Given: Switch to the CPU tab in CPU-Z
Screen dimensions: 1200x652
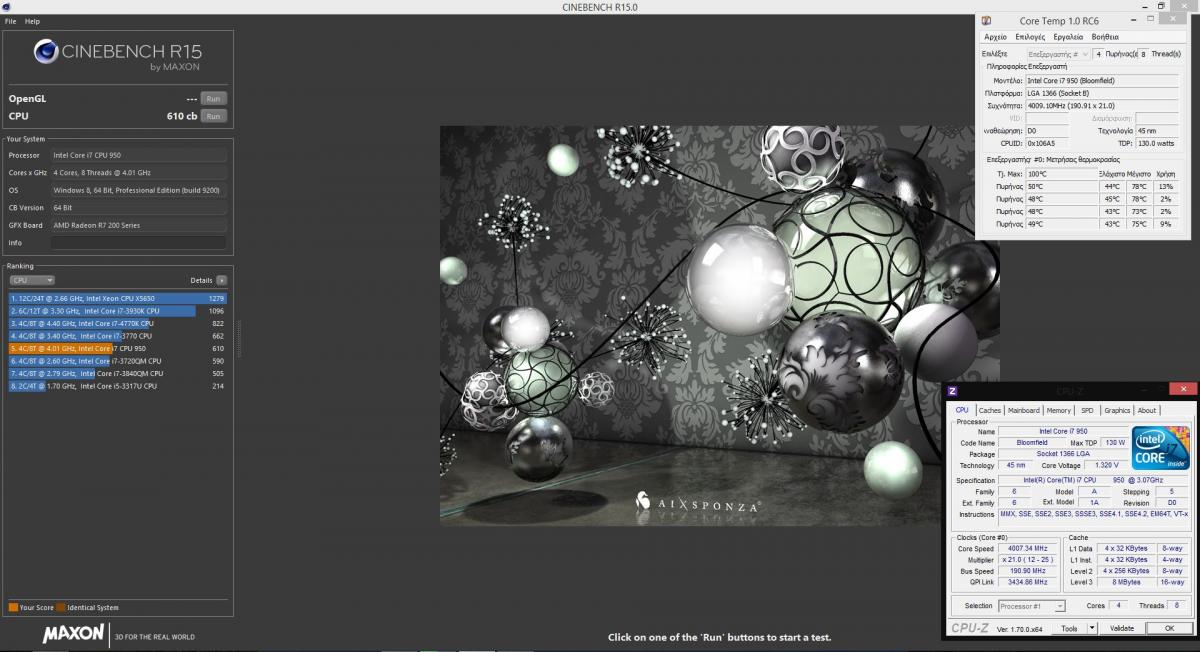Looking at the screenshot, I should pos(962,410).
